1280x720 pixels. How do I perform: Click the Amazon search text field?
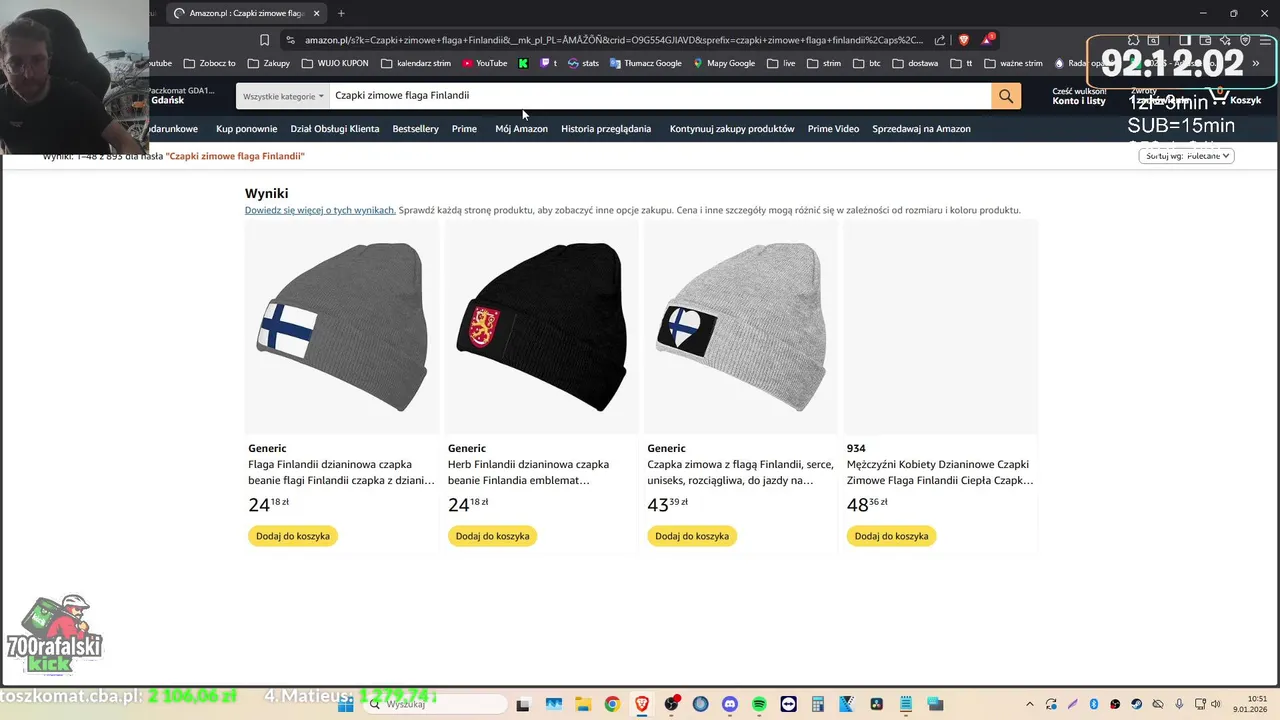pyautogui.click(x=660, y=96)
